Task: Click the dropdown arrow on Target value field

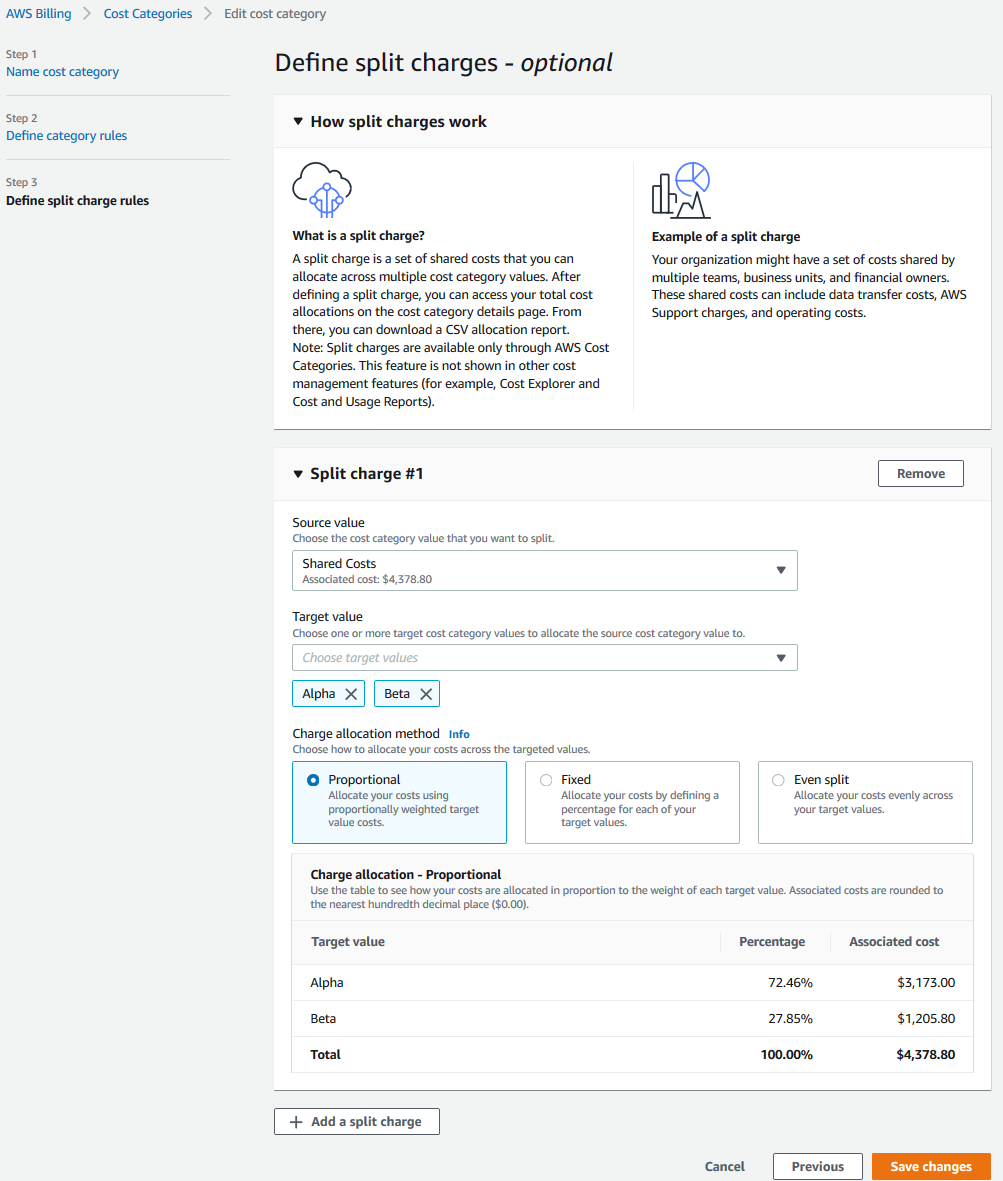Action: [x=781, y=657]
